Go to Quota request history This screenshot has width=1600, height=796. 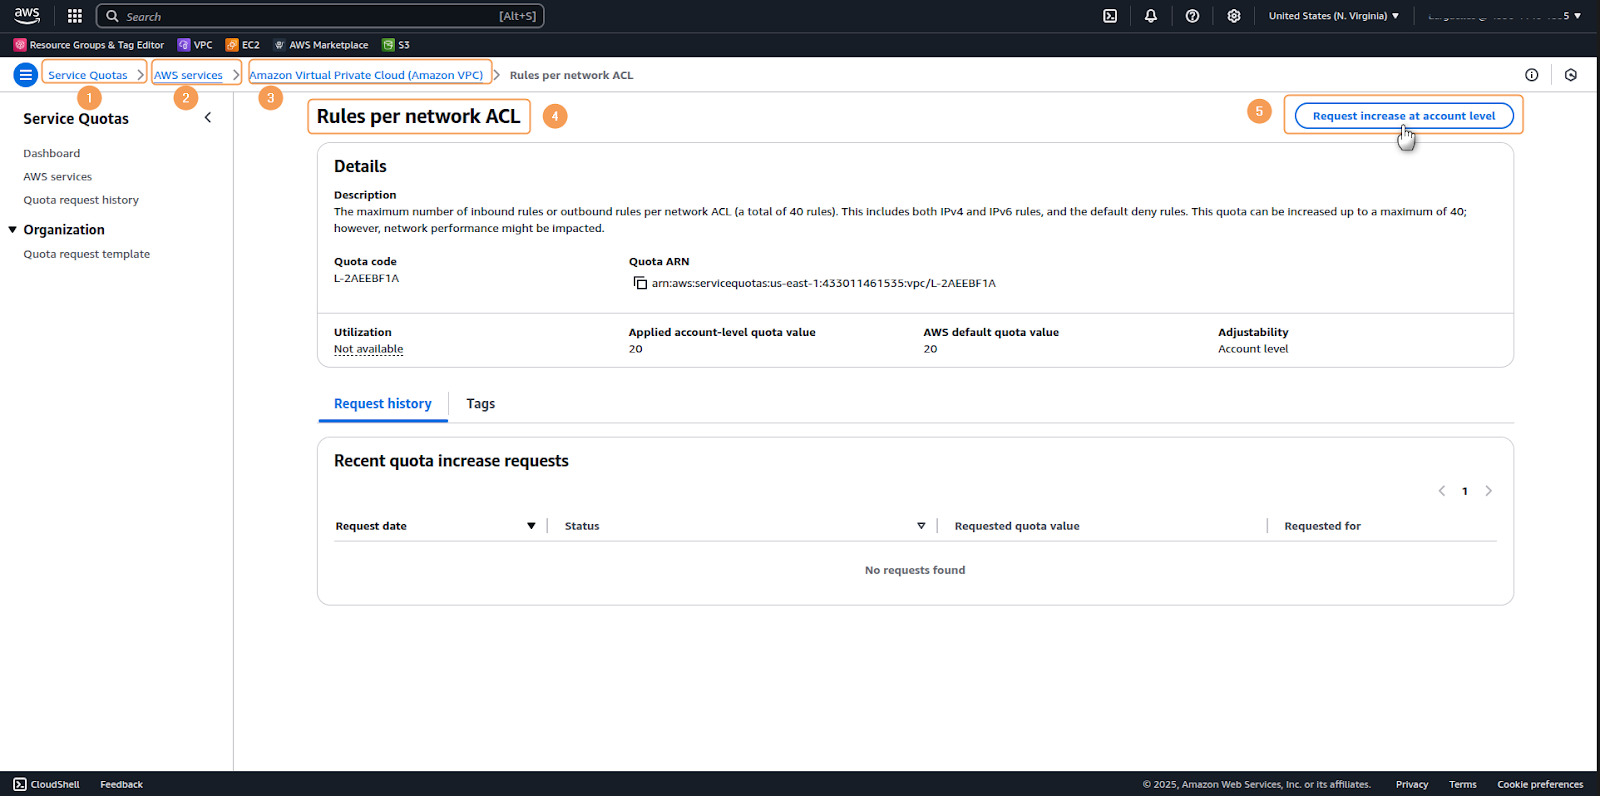click(81, 200)
